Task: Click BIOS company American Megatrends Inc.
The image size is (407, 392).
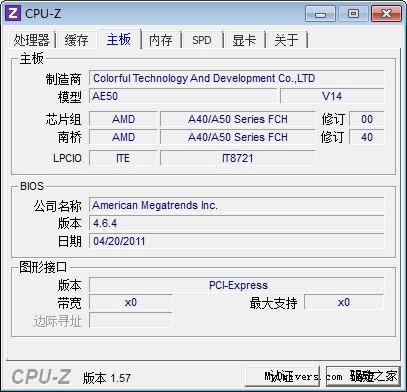Action: click(237, 205)
